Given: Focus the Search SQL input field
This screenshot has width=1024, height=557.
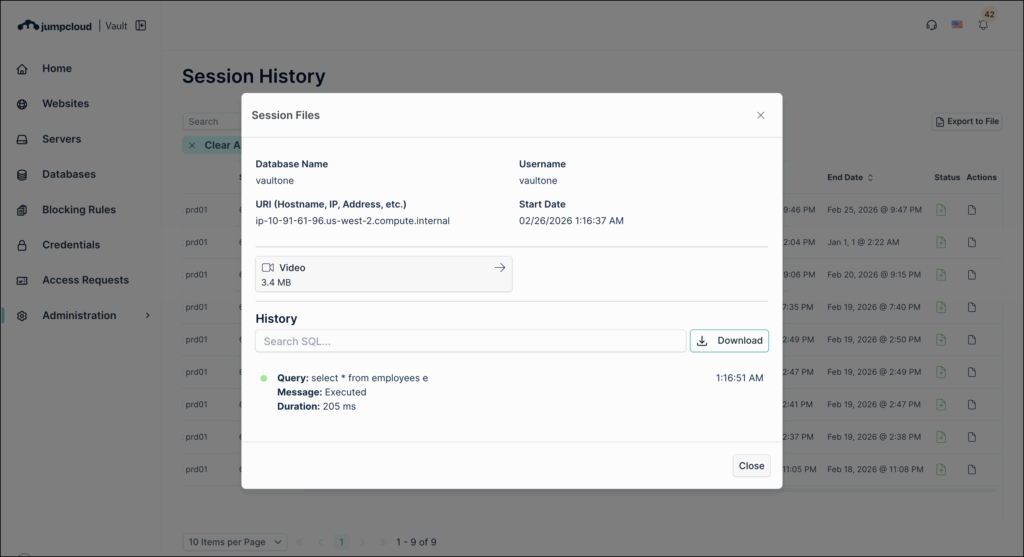Looking at the screenshot, I should (x=470, y=341).
